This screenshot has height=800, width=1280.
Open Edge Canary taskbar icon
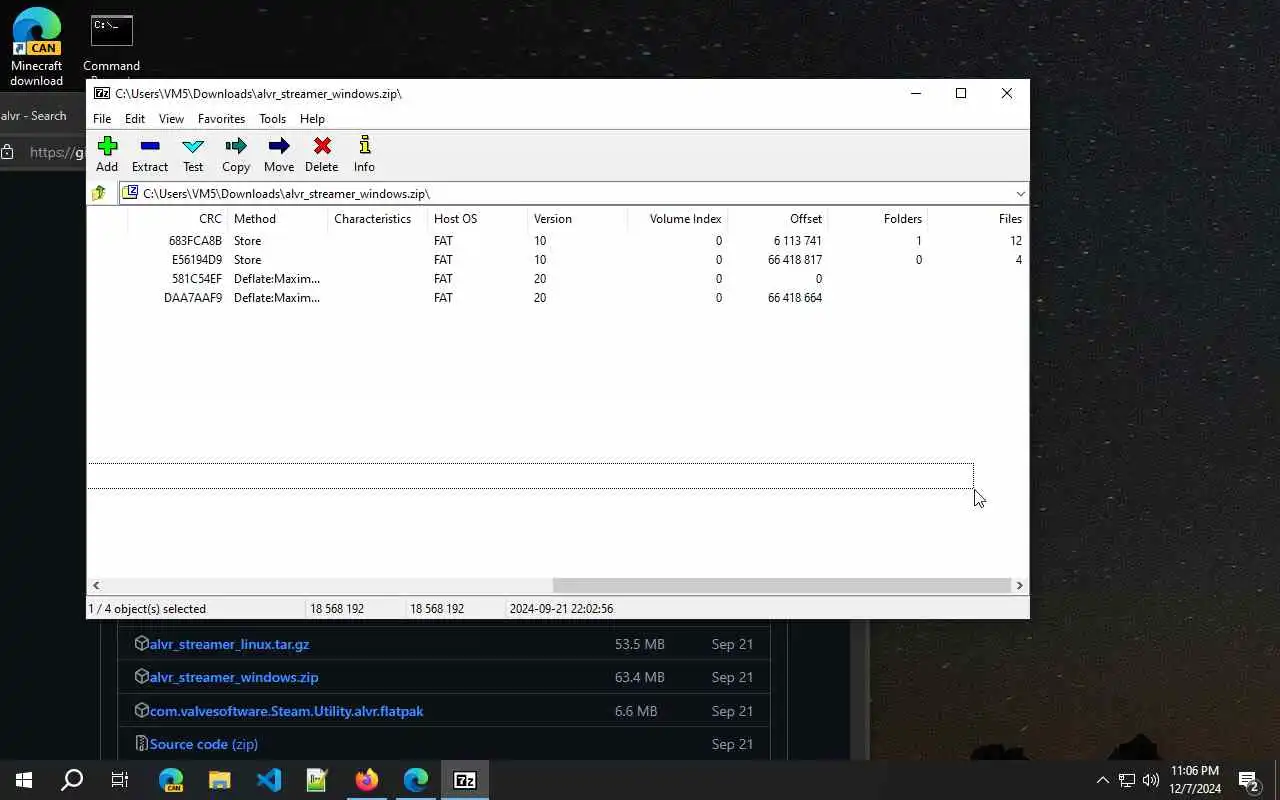(171, 780)
